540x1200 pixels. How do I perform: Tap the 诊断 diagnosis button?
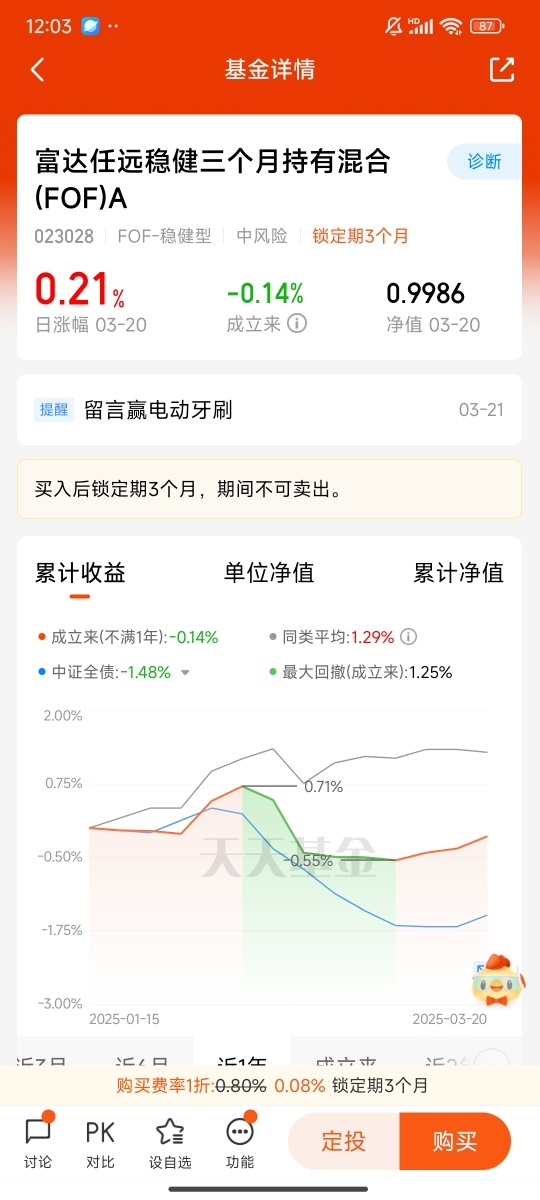coord(484,161)
